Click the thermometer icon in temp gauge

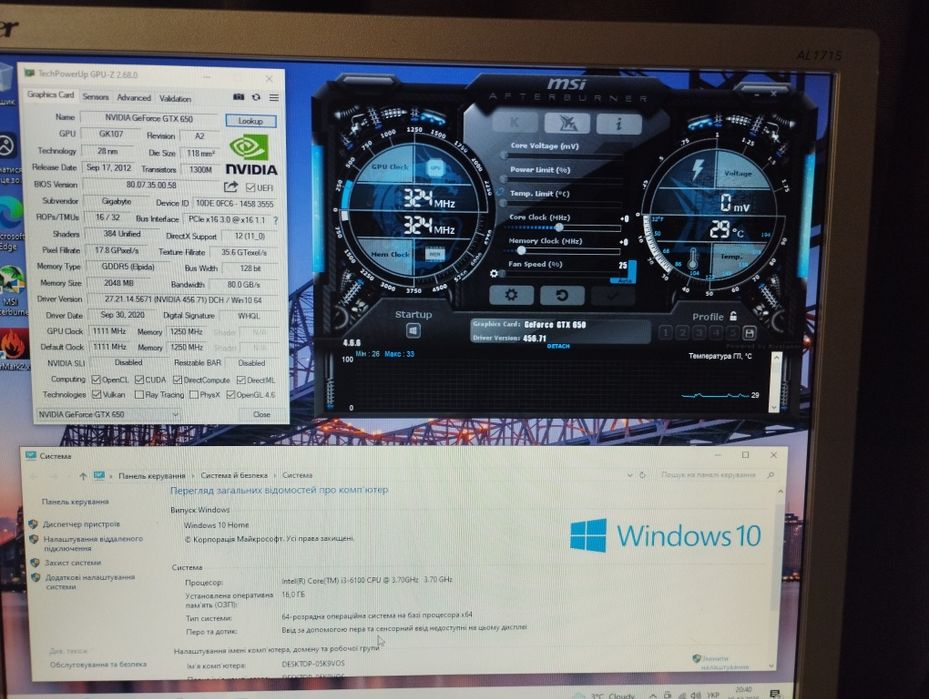coord(694,260)
